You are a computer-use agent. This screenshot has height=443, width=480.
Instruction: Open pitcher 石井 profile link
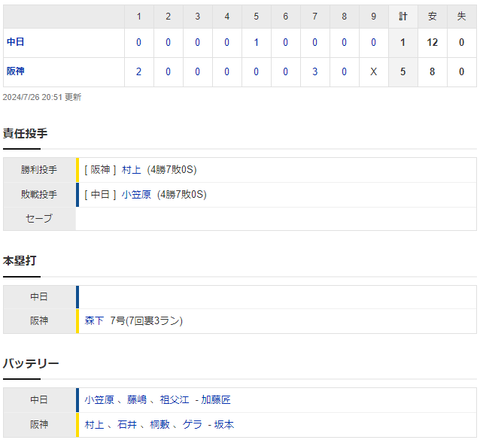tap(127, 425)
